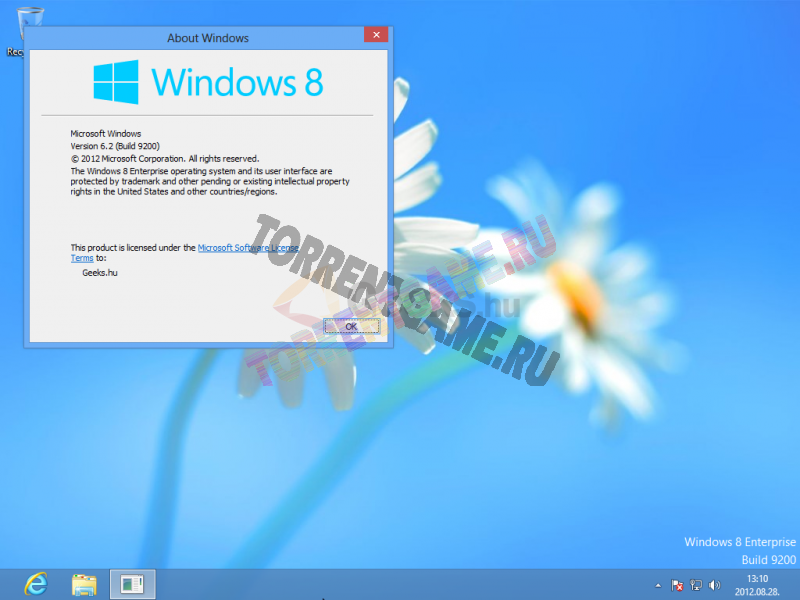Open the volume speaker tray icon
The height and width of the screenshot is (600, 800).
[x=714, y=585]
